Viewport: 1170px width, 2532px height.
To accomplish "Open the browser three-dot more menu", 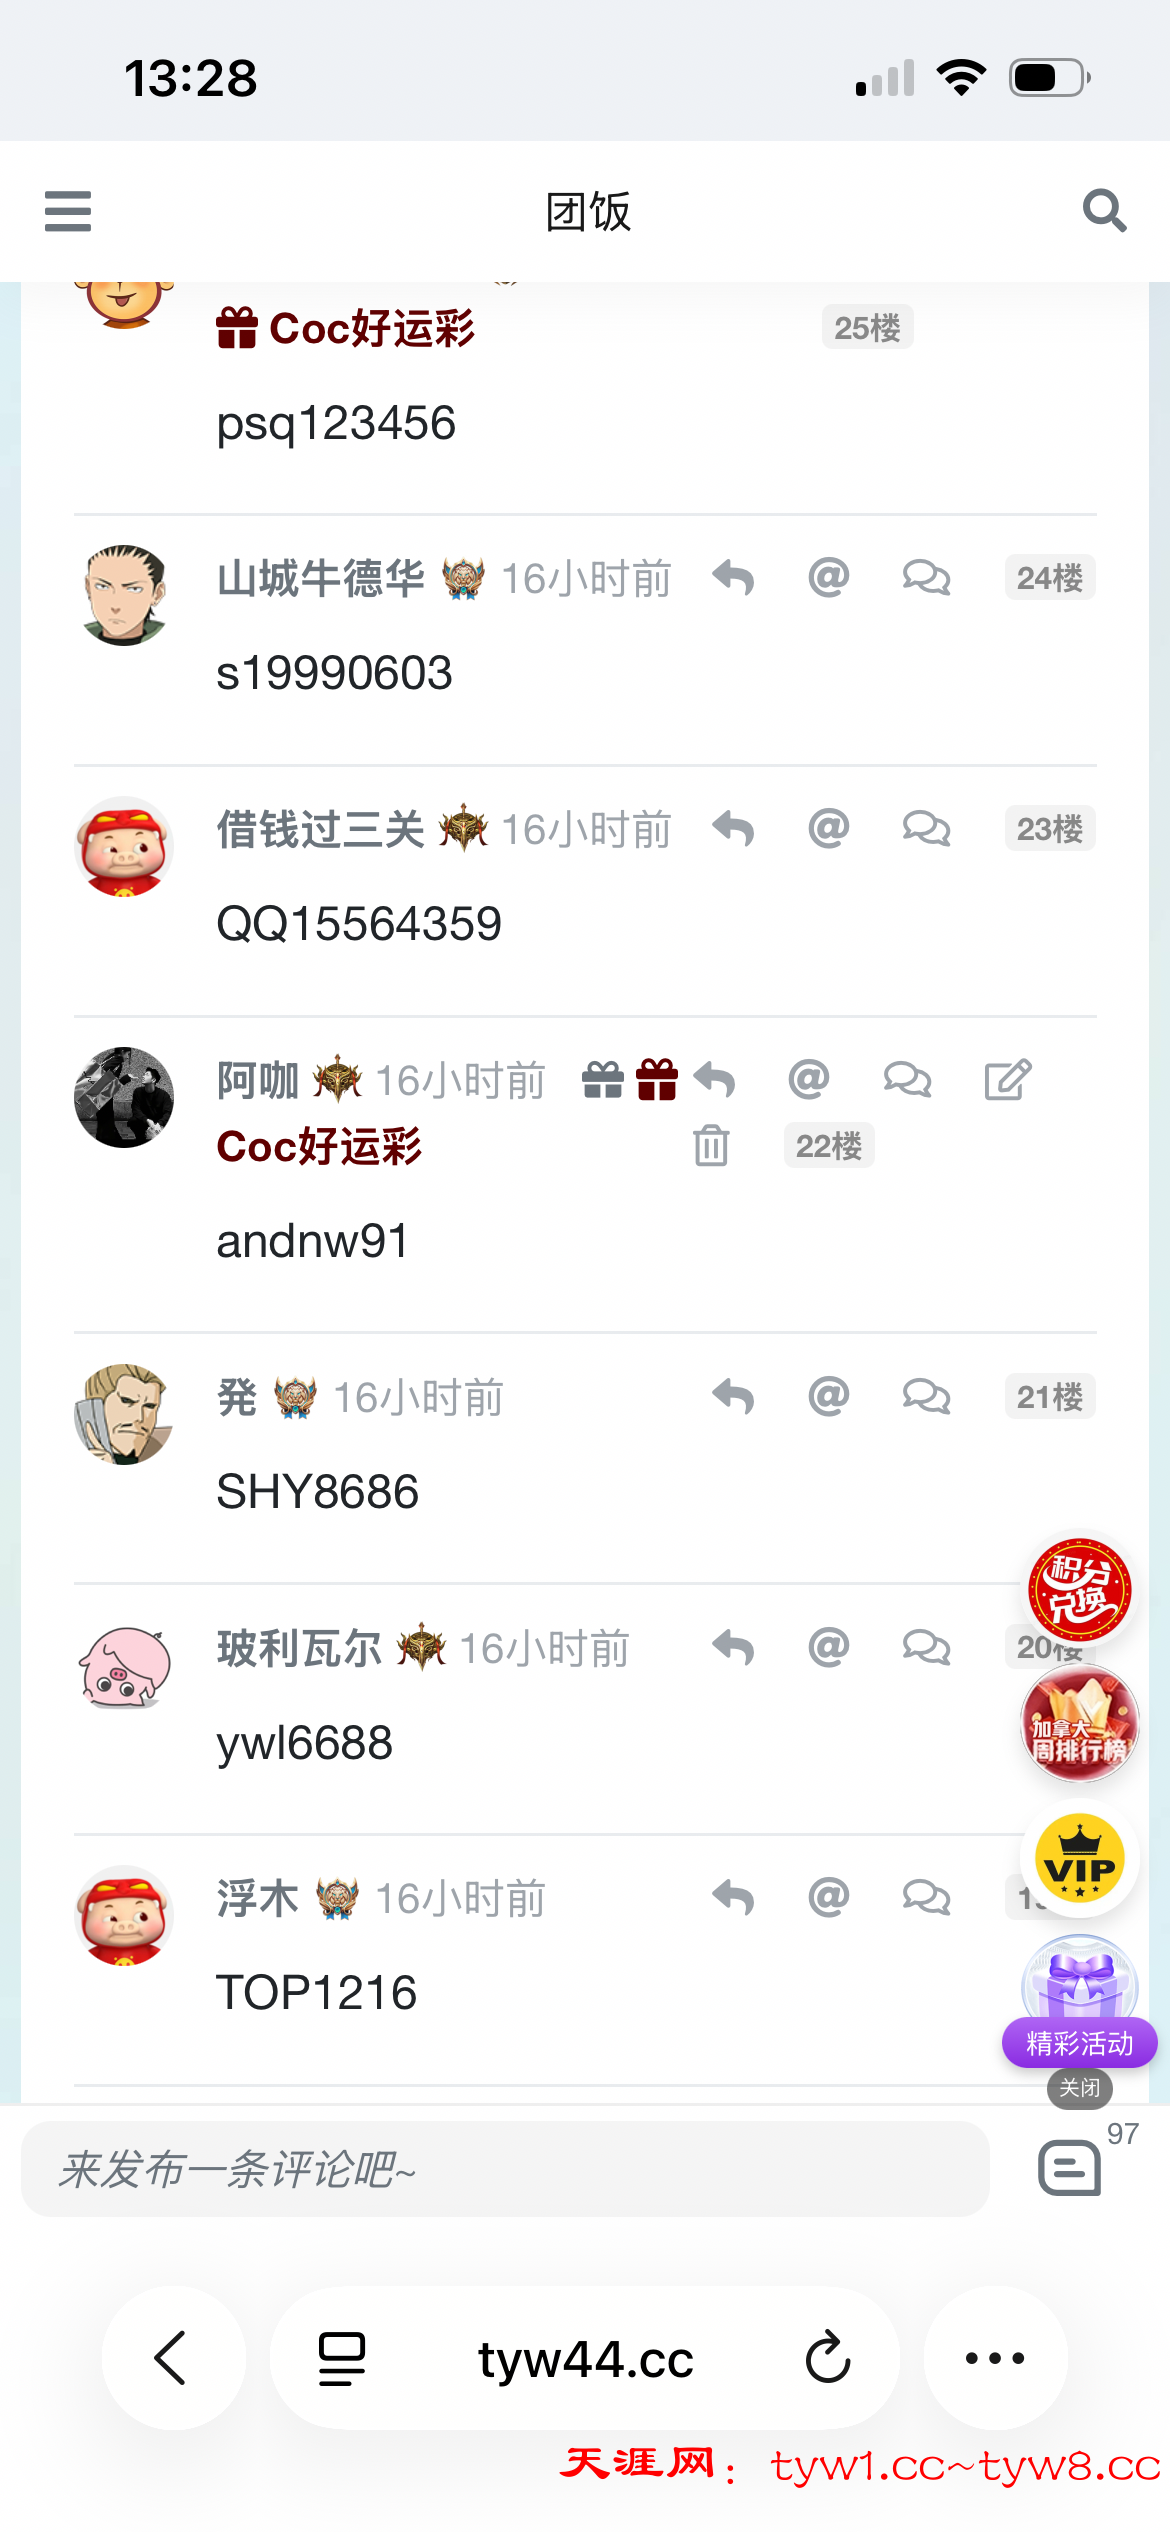I will 995,2357.
